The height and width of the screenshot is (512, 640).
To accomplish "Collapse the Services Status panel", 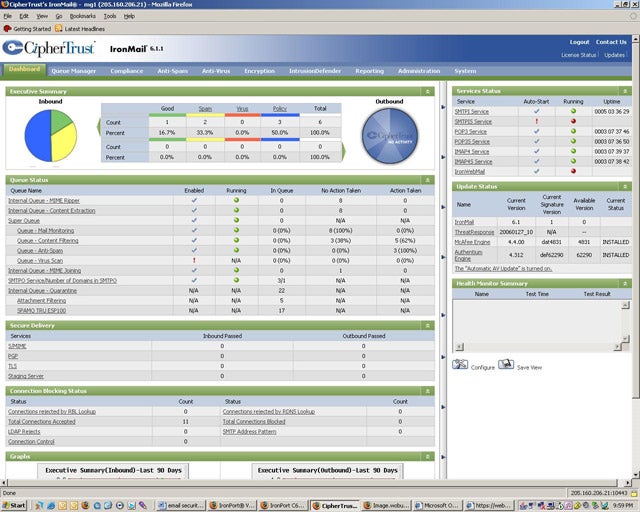I will tap(624, 91).
